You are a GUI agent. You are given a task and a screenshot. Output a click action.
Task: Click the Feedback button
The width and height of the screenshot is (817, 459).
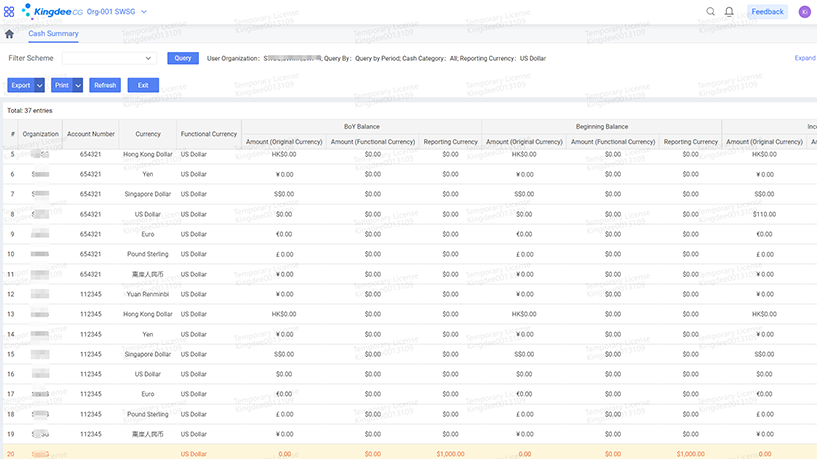pyautogui.click(x=767, y=12)
